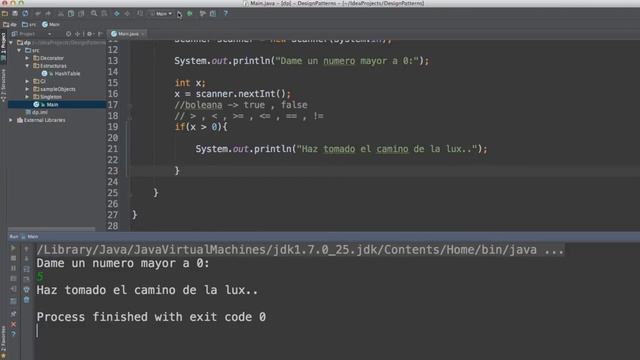Open the SDK Manager toolbar icon
640x360 pixels.
[213, 13]
